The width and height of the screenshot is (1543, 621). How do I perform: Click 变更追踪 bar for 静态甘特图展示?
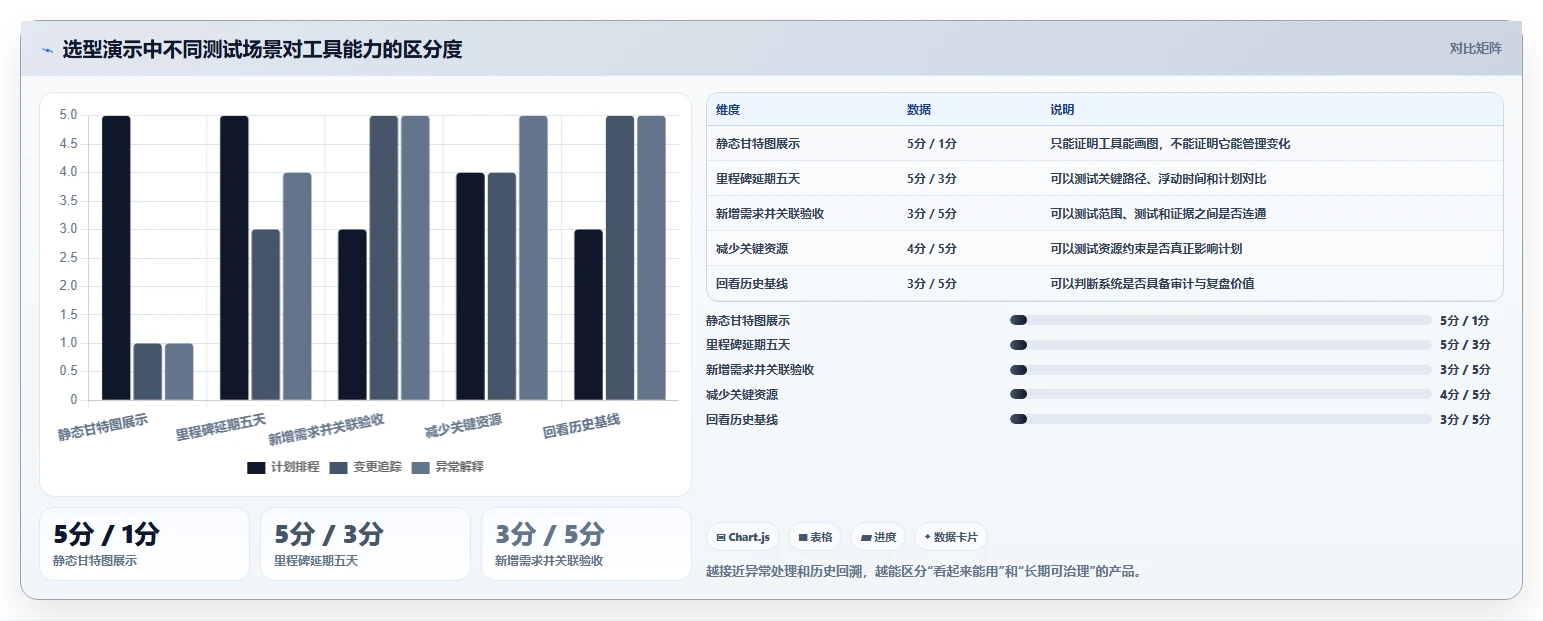point(148,372)
